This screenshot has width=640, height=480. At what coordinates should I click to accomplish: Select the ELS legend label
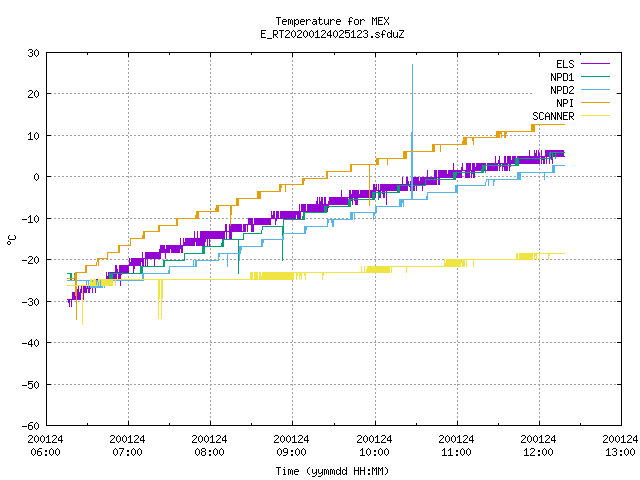(x=565, y=64)
